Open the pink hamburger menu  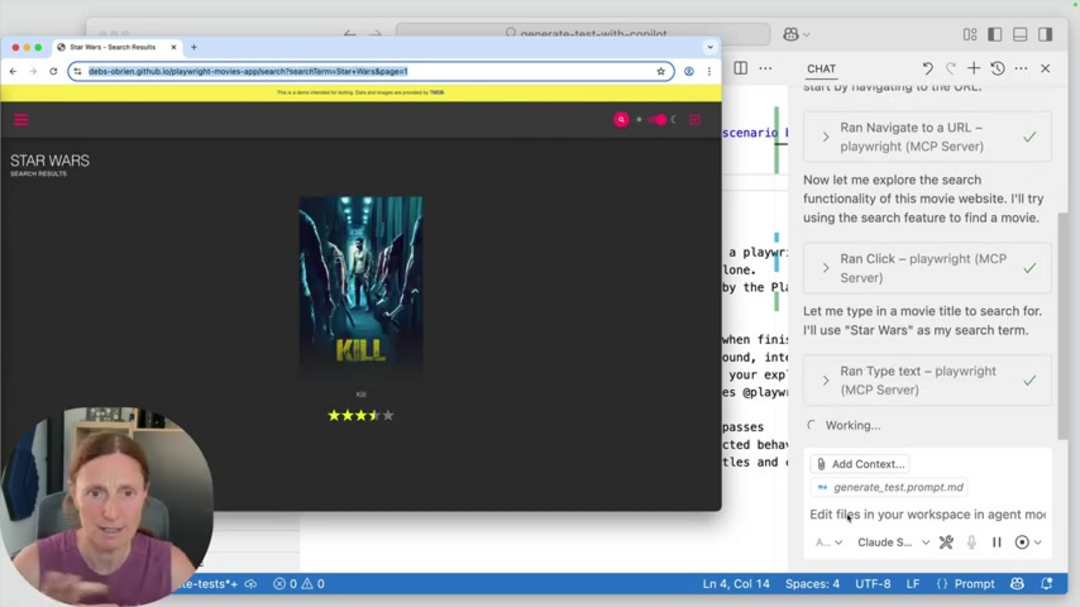21,120
